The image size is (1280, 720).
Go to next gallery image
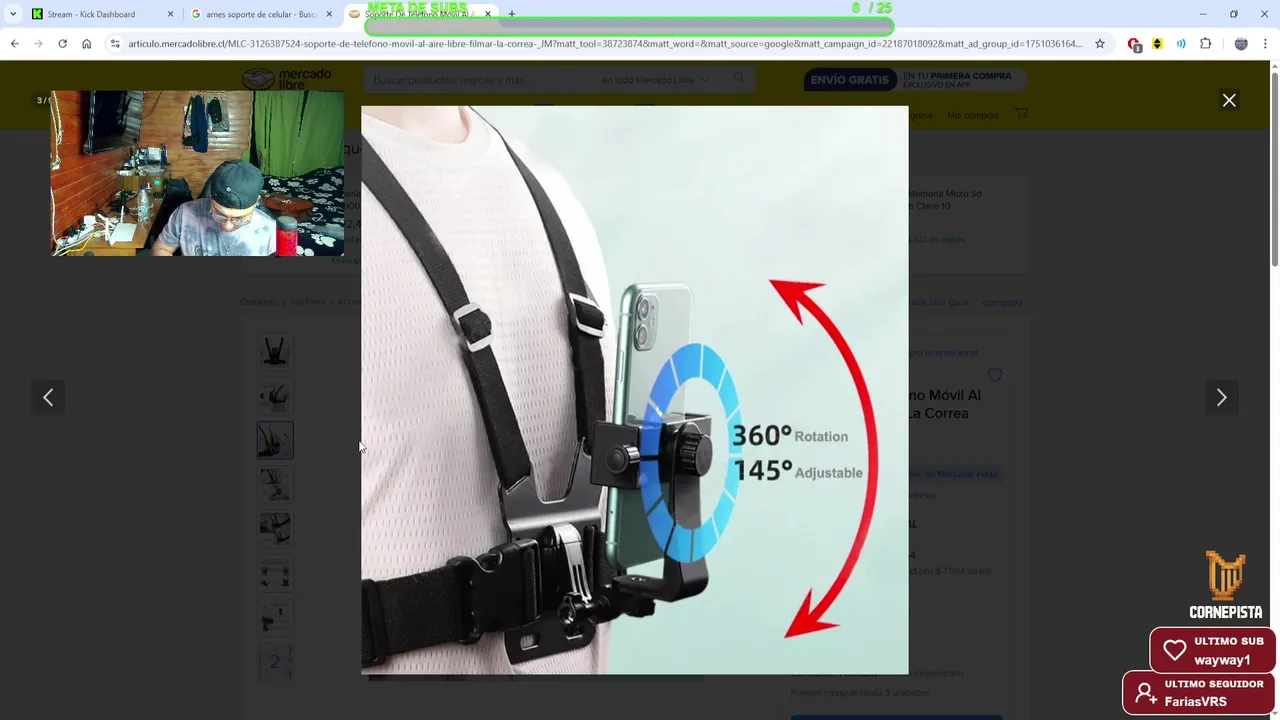(x=1221, y=397)
